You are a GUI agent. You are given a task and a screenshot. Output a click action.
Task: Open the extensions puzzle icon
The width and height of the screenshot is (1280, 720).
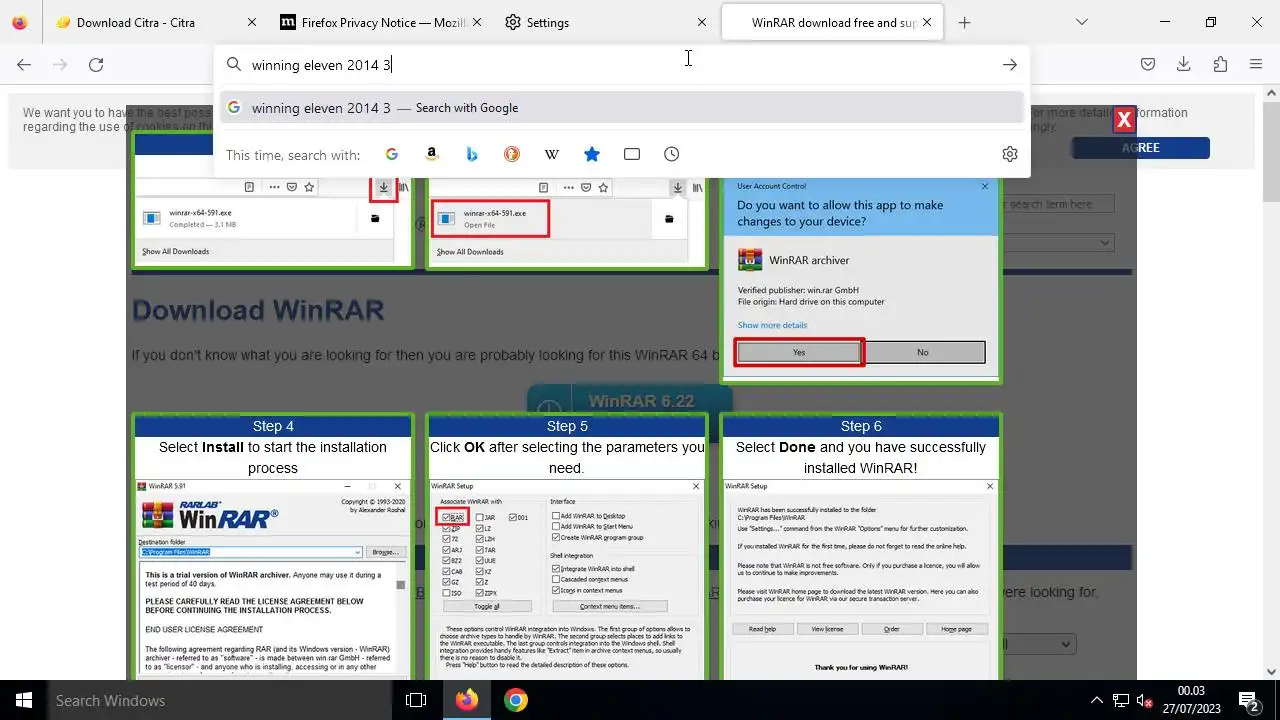pyautogui.click(x=1220, y=65)
